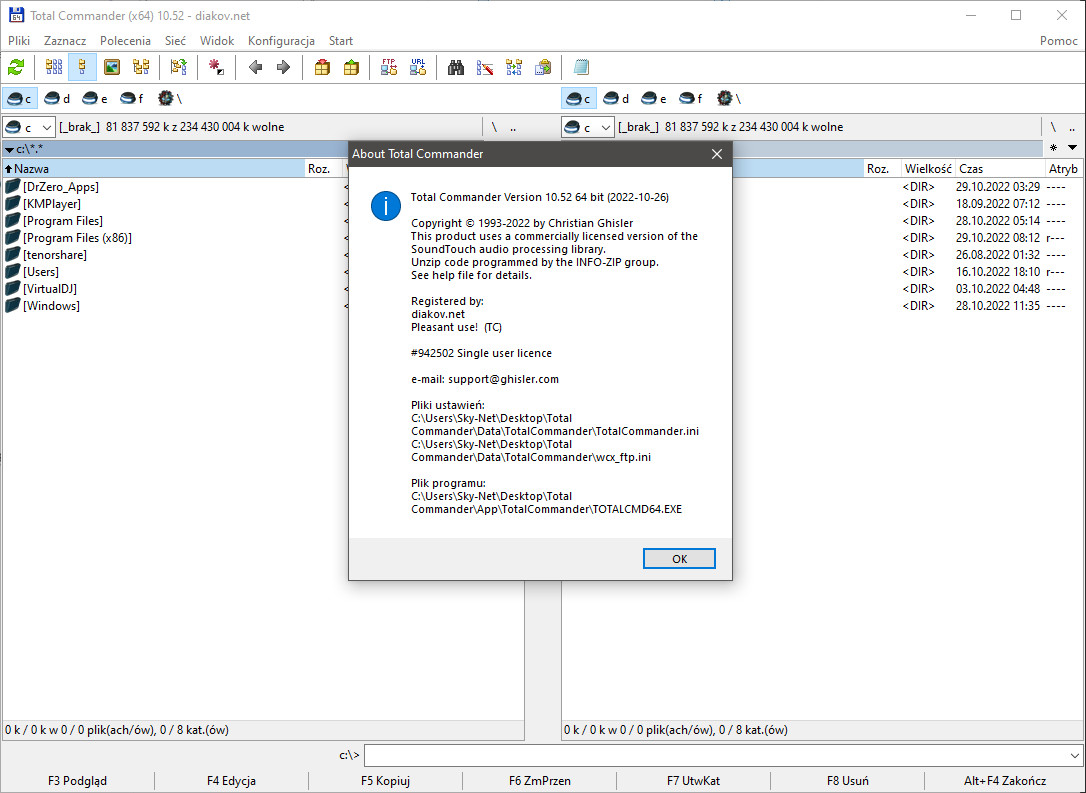Sort right panel by Wielkość column
The width and height of the screenshot is (1086, 793).
pos(927,168)
